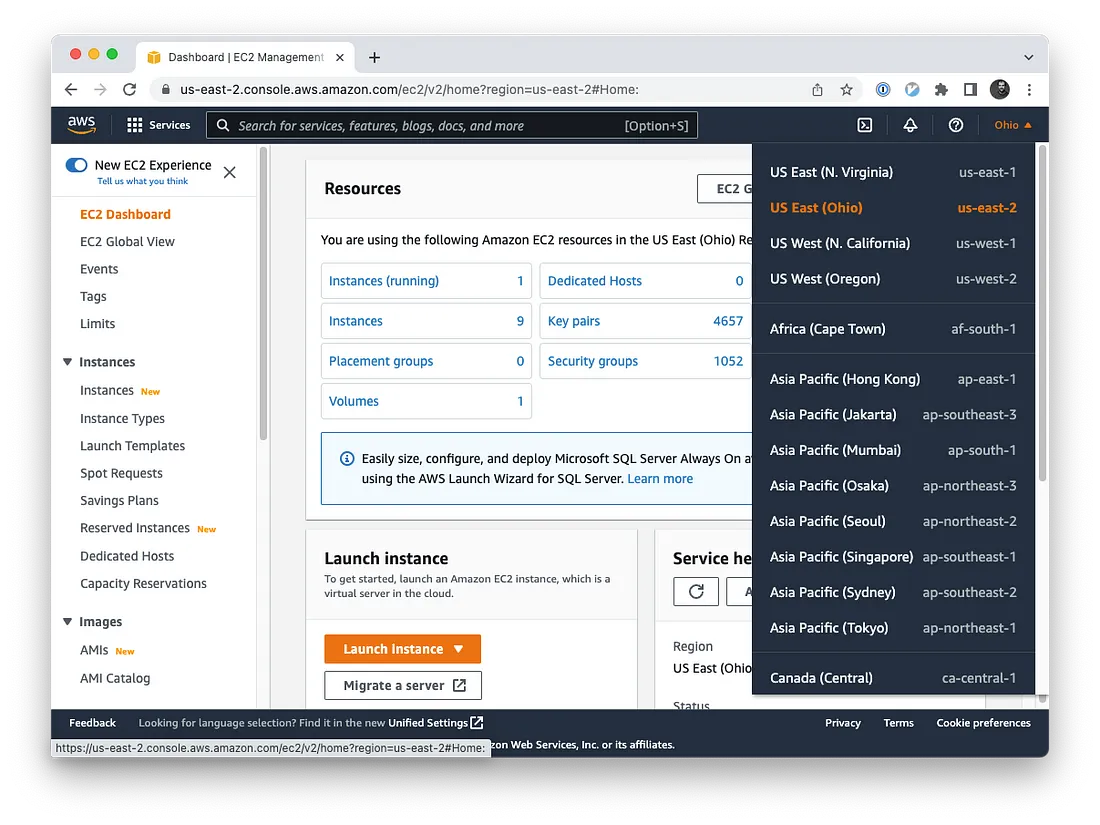Click Migrate a server button
This screenshot has height=825, width=1100.
click(x=403, y=685)
